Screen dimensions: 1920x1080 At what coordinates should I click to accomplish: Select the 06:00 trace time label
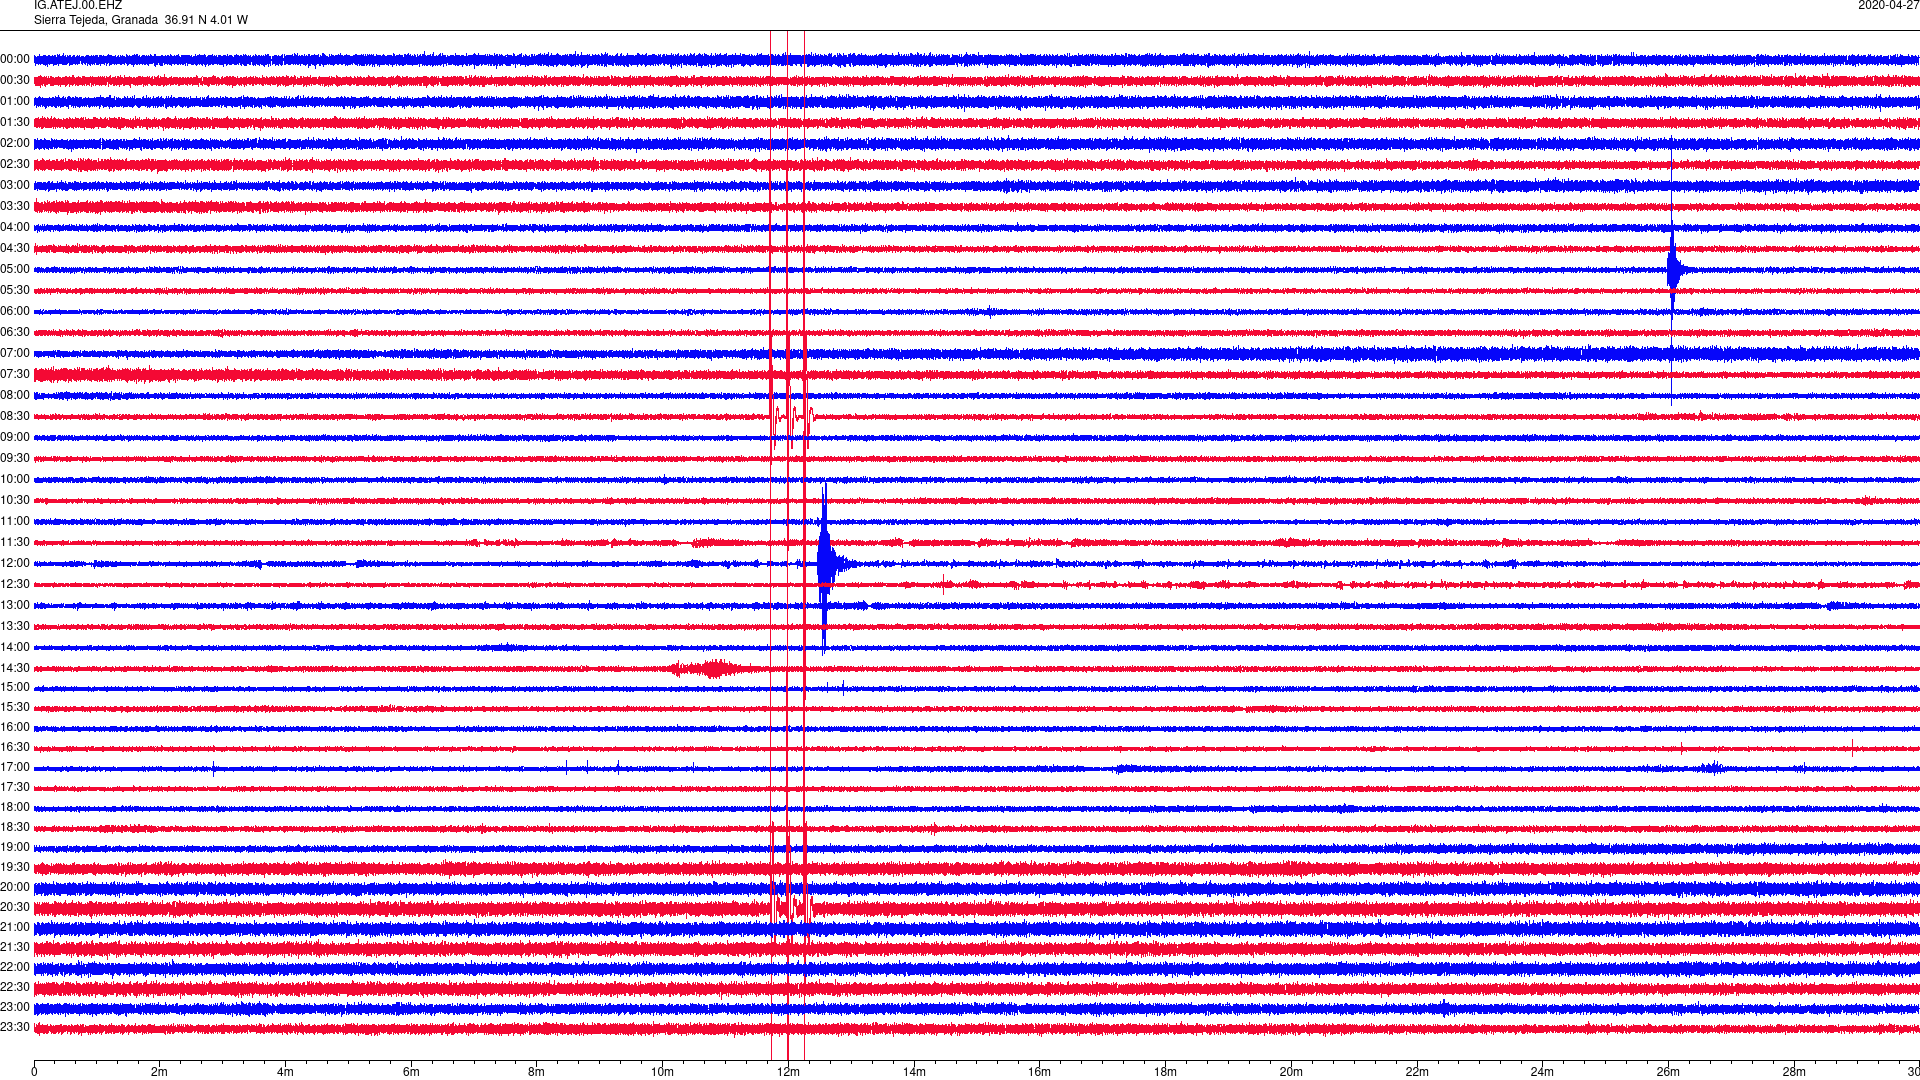tap(15, 312)
